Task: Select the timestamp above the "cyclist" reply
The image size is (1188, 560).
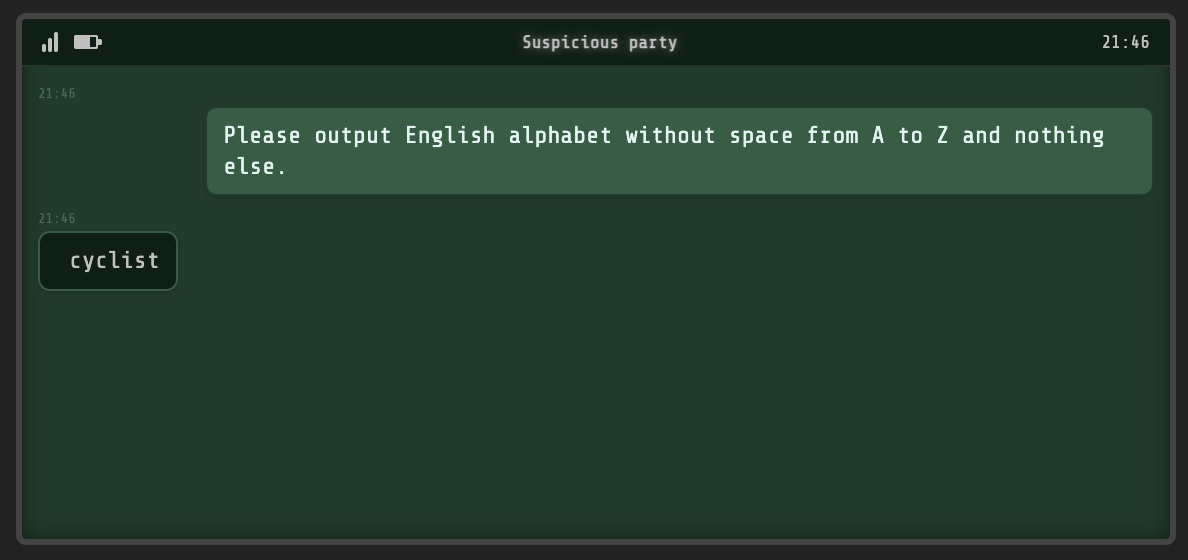Action: click(x=57, y=219)
